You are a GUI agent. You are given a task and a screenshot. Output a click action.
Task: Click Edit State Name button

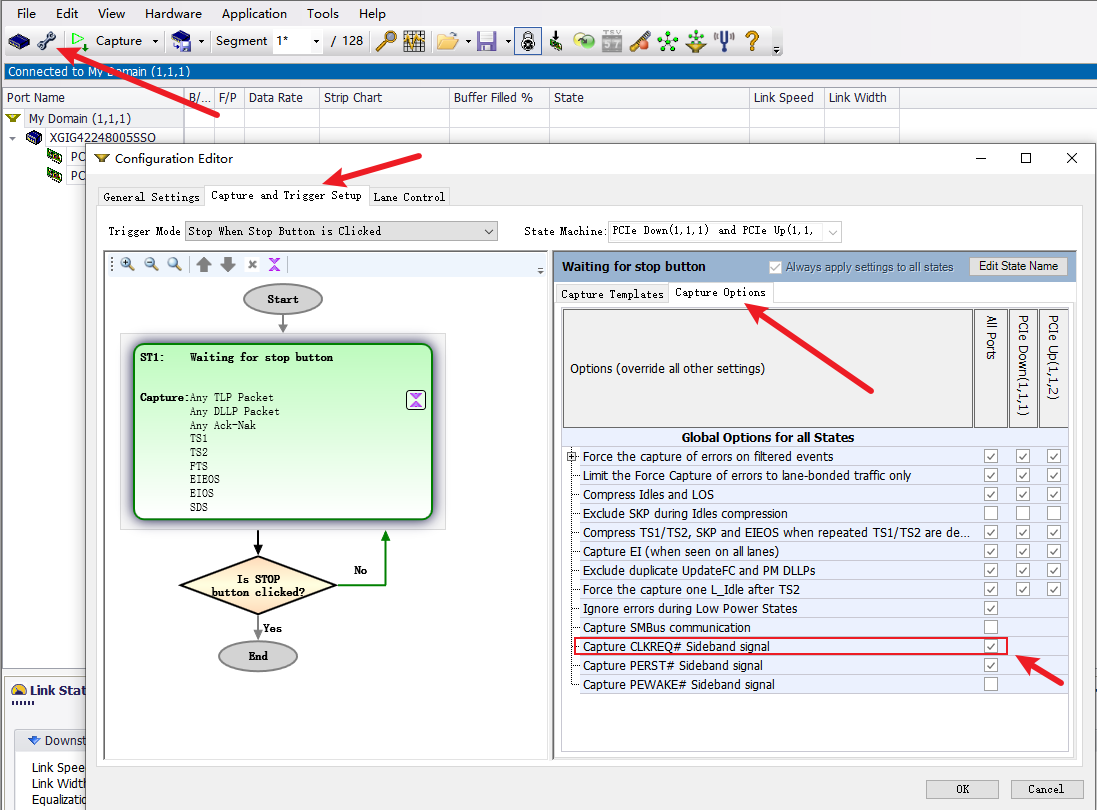pos(1018,266)
